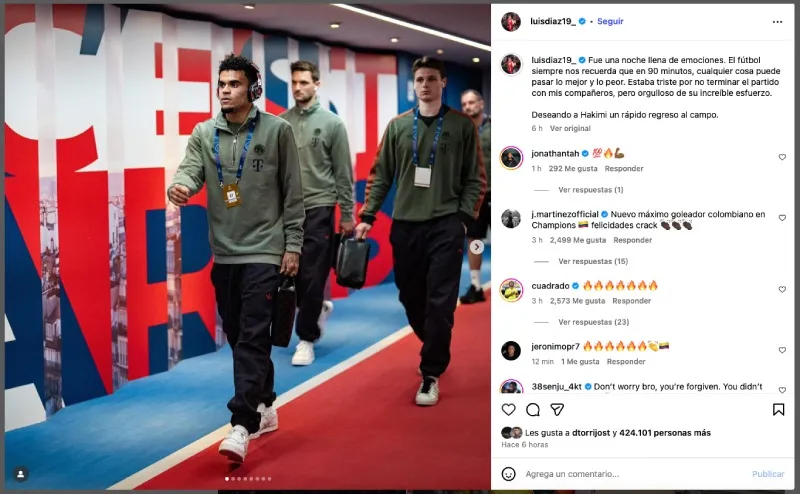Open the comment bubble icon
800x494 pixels.
tap(533, 409)
